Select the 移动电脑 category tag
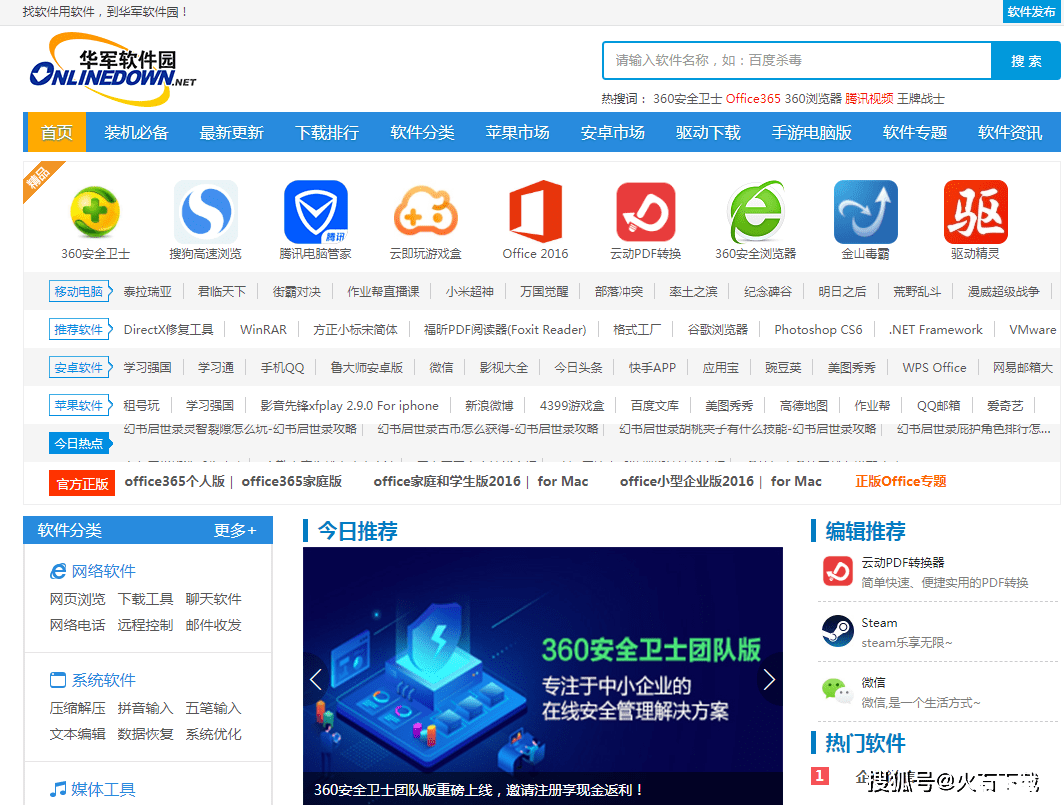1064x805 pixels. (79, 291)
